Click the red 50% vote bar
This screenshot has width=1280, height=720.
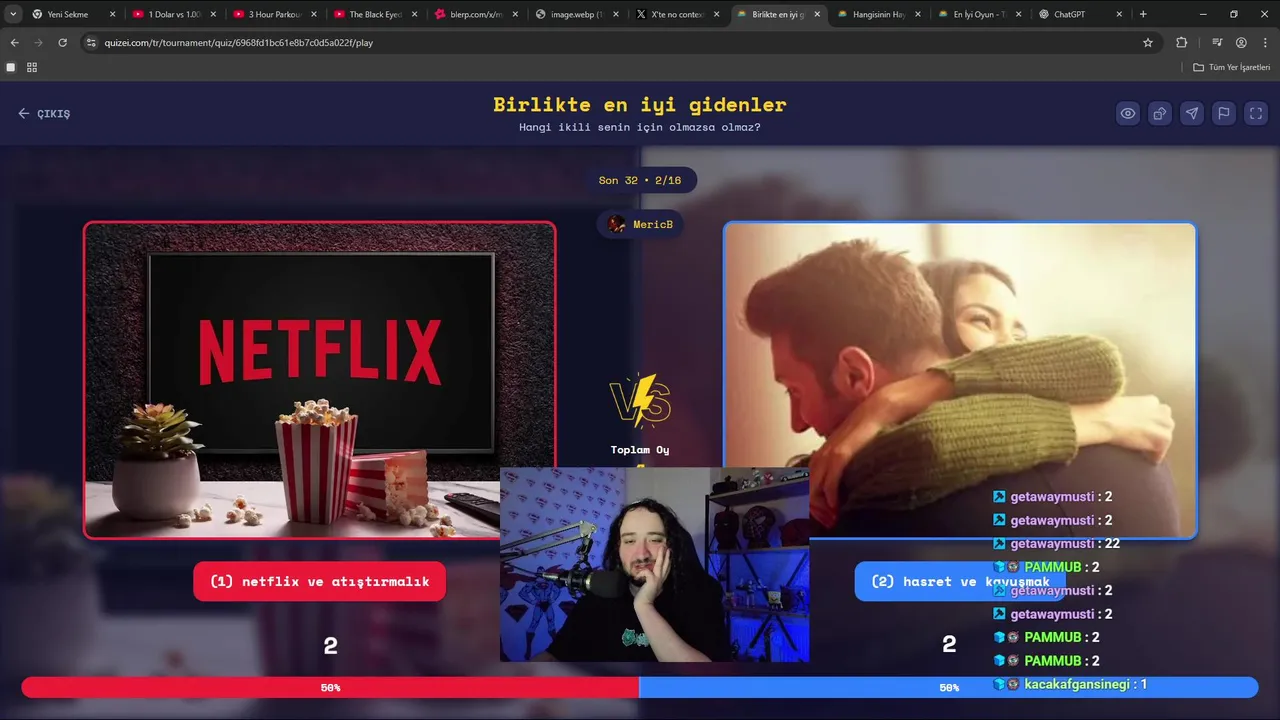(330, 687)
